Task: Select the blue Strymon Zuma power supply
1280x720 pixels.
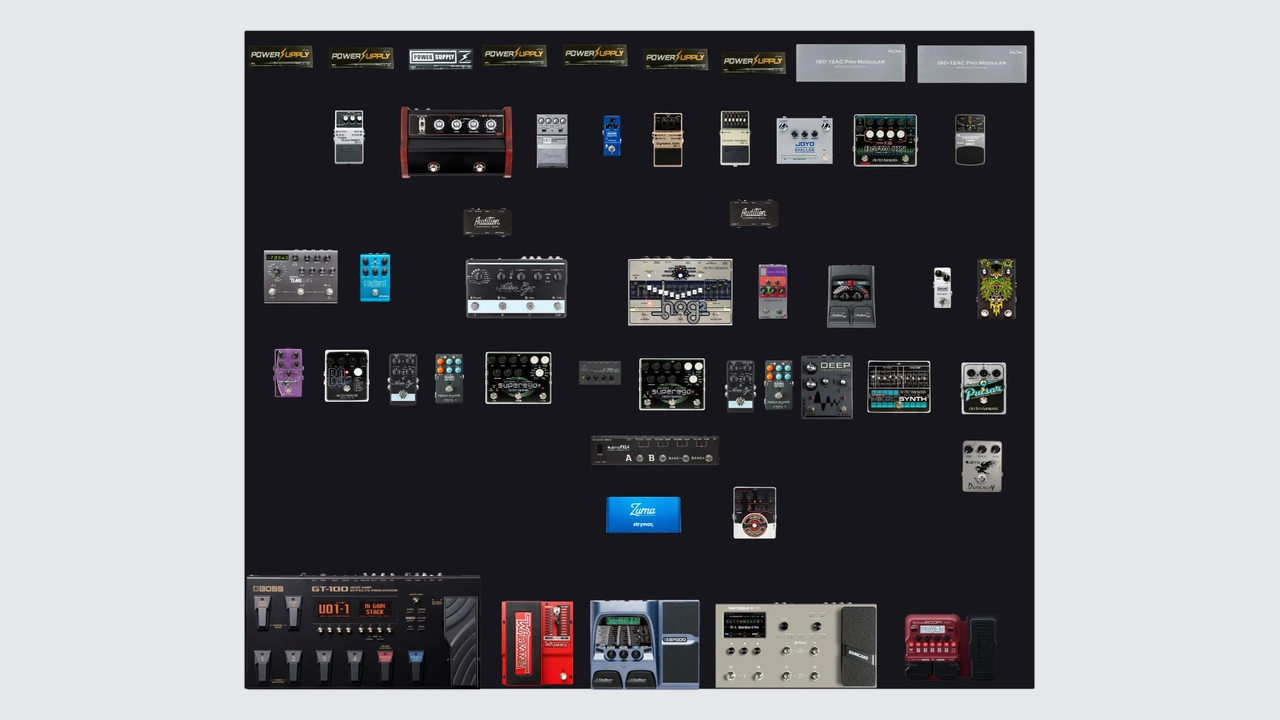Action: coord(643,514)
